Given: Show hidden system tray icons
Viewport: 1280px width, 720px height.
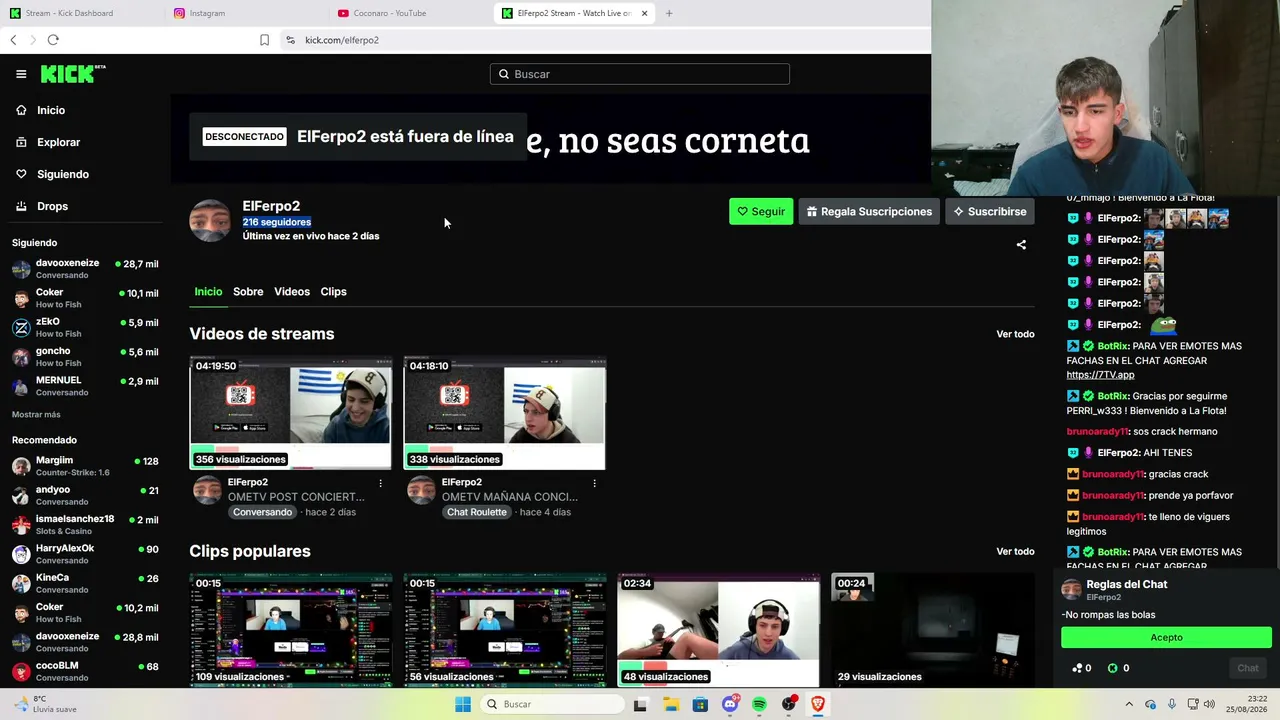Looking at the screenshot, I should point(1129,704).
